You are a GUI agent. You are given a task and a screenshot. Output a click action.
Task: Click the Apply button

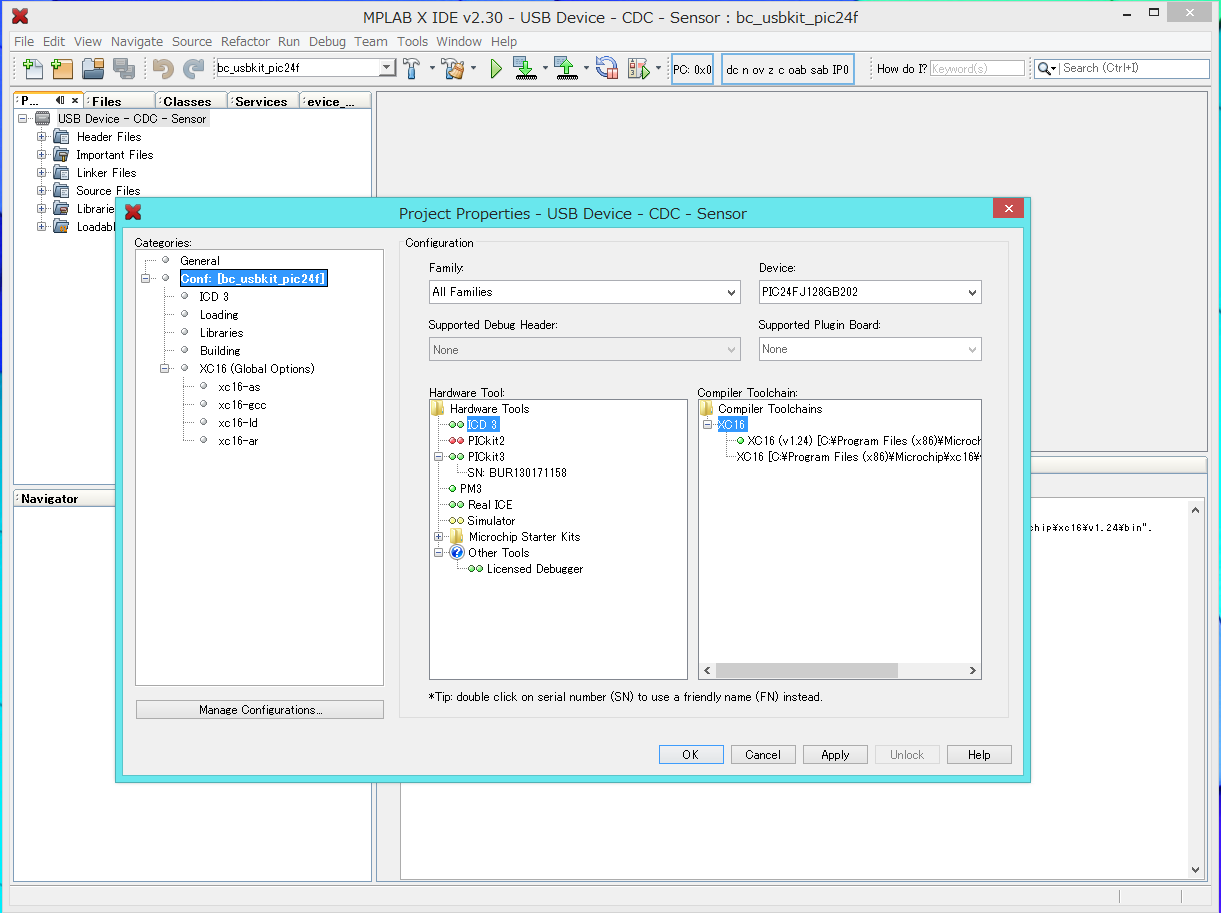(835, 755)
